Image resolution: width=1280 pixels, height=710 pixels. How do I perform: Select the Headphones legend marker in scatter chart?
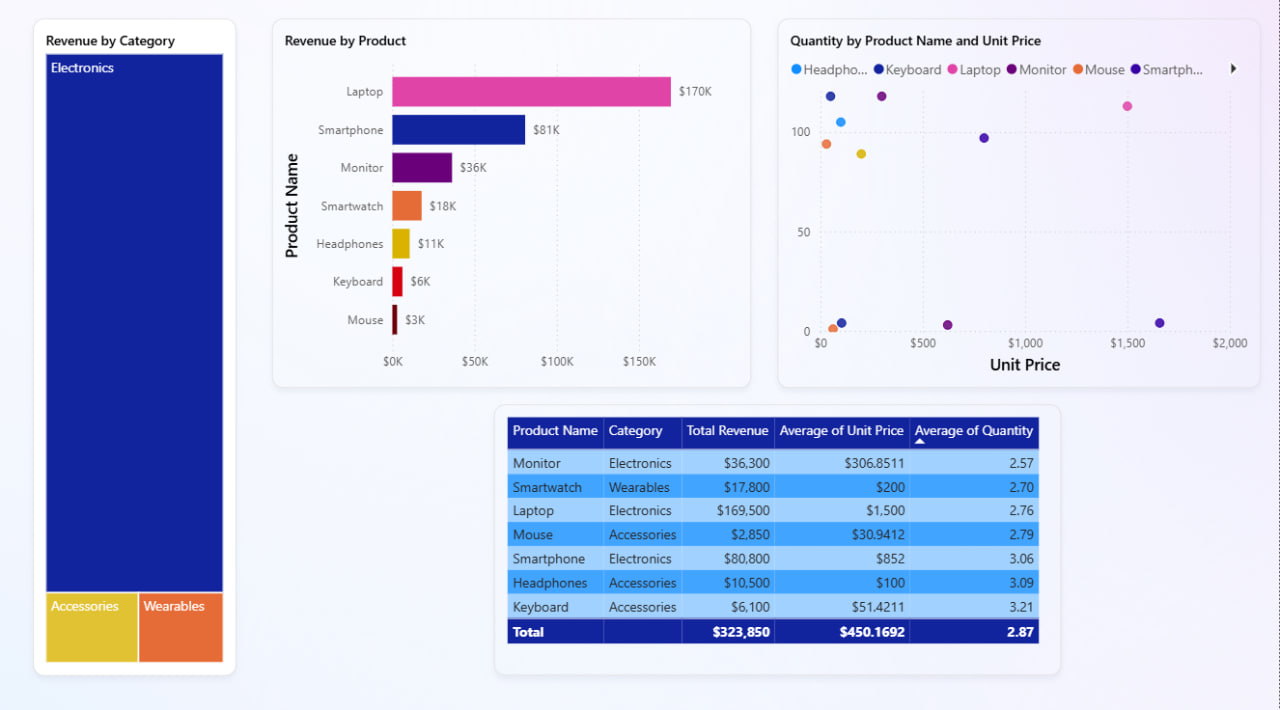coord(796,70)
